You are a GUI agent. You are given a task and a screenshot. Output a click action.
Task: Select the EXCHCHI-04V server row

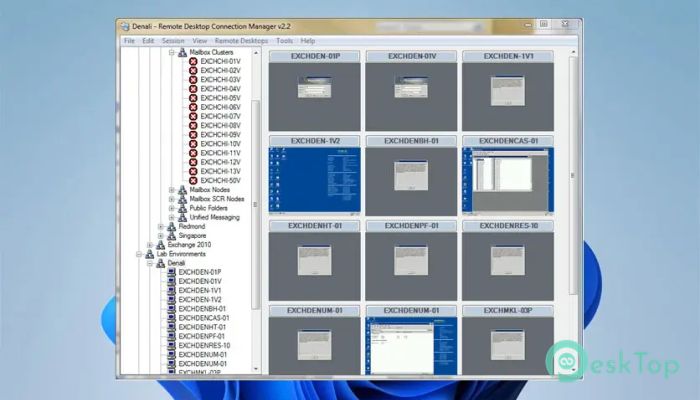tap(221, 89)
